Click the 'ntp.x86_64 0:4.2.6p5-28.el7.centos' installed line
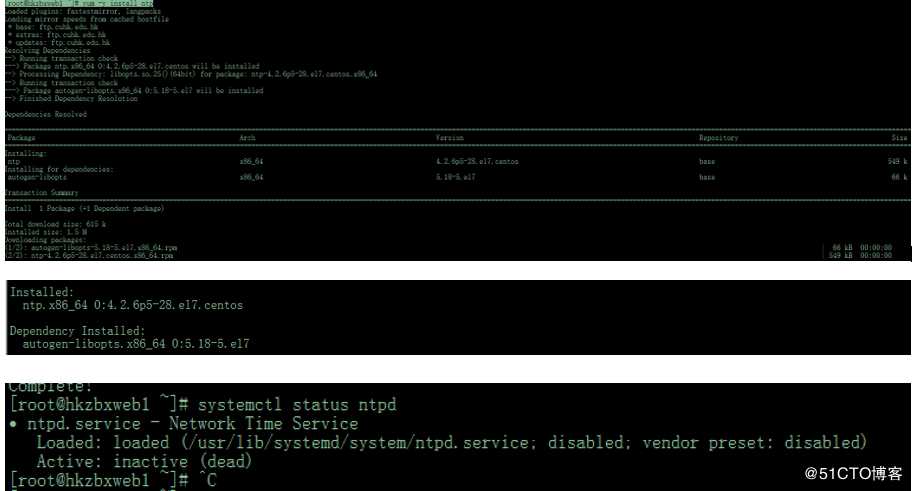The width and height of the screenshot is (913, 491). coord(133,305)
